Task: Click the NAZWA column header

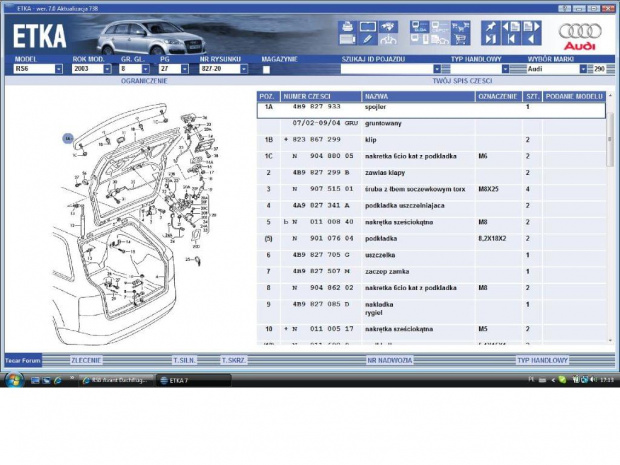Action: [x=418, y=96]
